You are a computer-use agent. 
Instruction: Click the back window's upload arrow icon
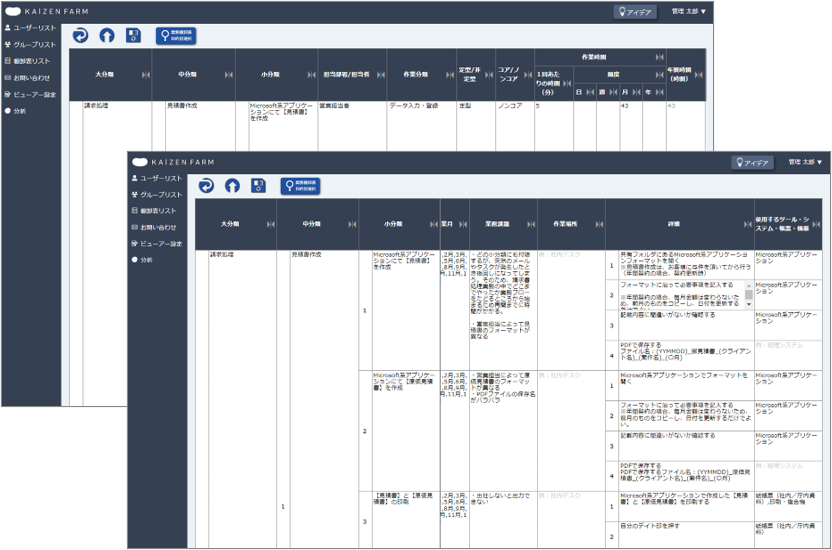[107, 36]
